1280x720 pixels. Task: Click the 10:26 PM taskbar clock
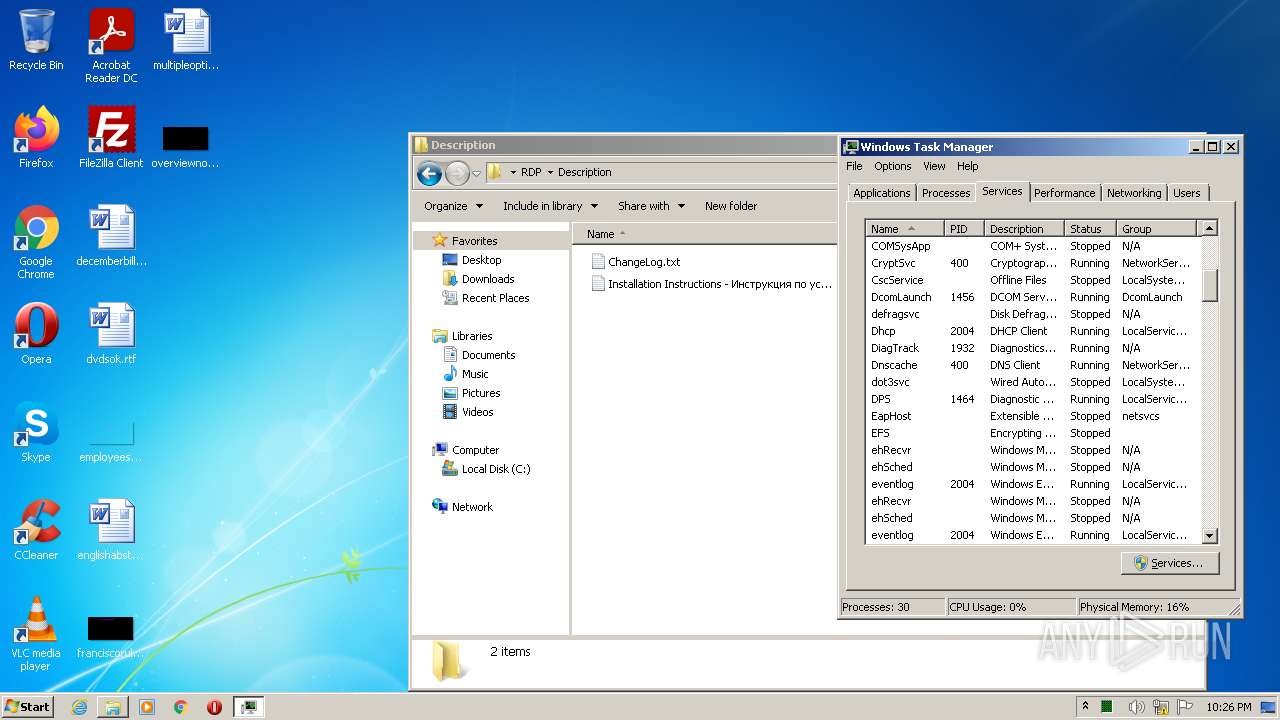point(1228,707)
